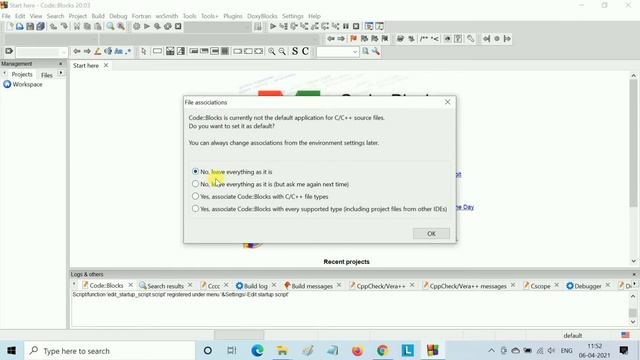Click the Jump back arrow beside bookmarks
The width and height of the screenshot is (640, 360).
[331, 39]
